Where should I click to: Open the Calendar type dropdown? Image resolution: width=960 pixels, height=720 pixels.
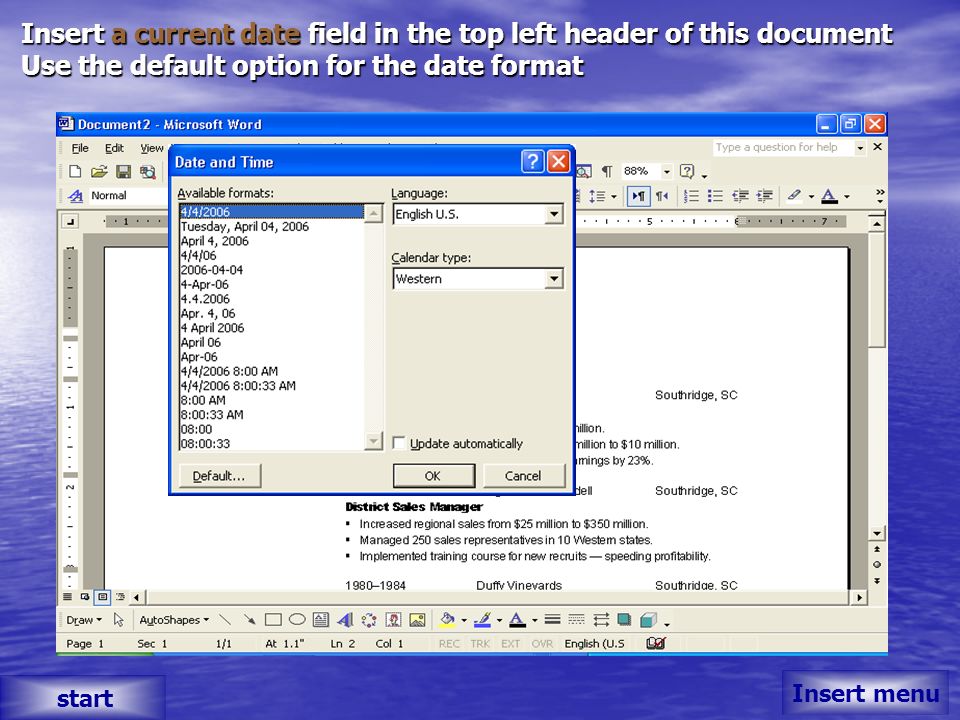point(553,279)
